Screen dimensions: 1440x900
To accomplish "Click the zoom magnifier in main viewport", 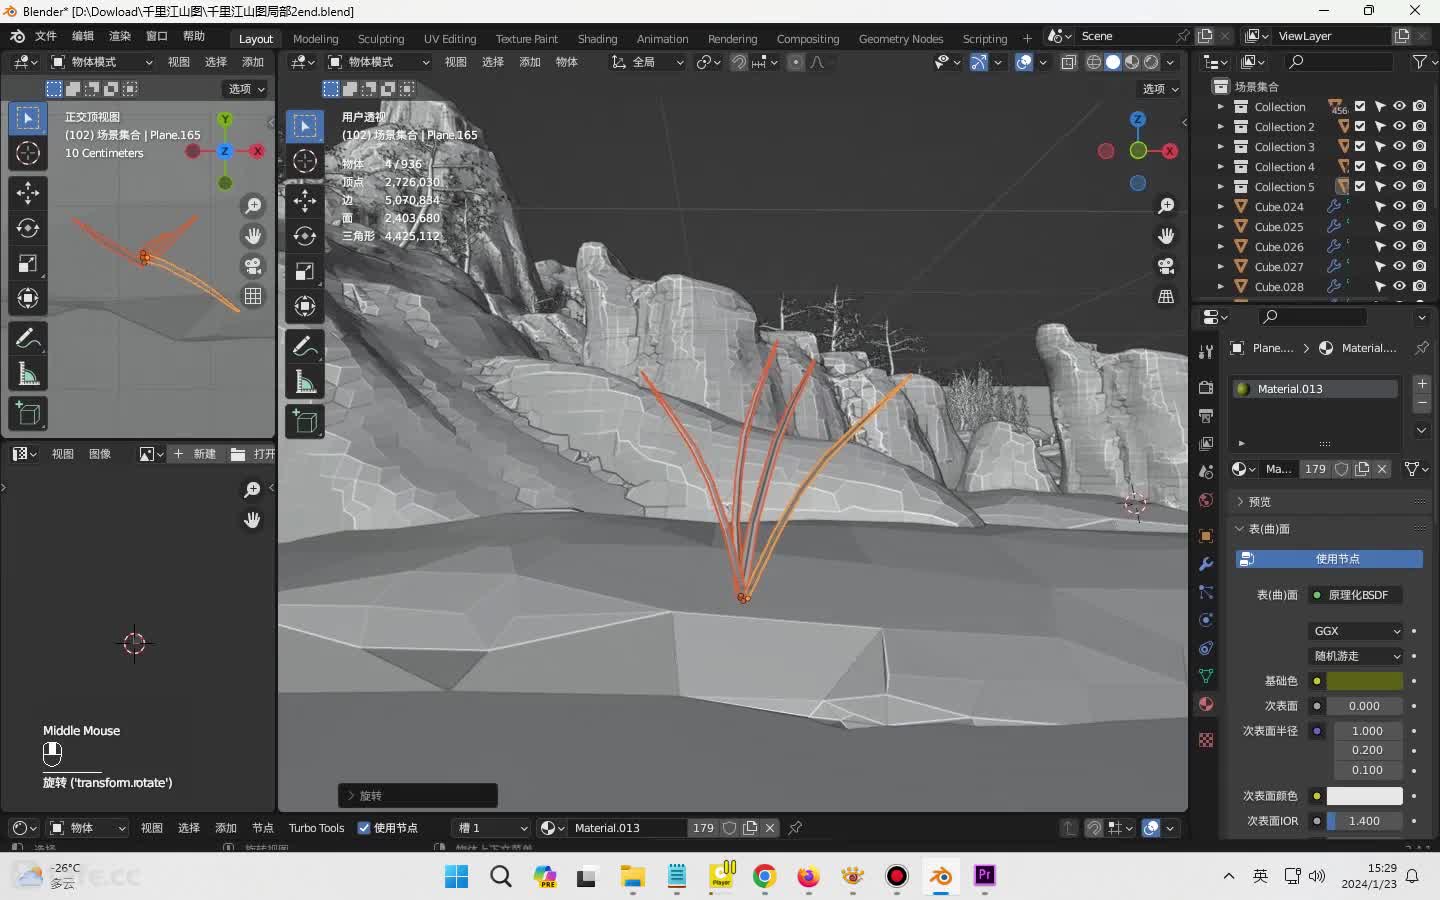I will [x=1166, y=206].
